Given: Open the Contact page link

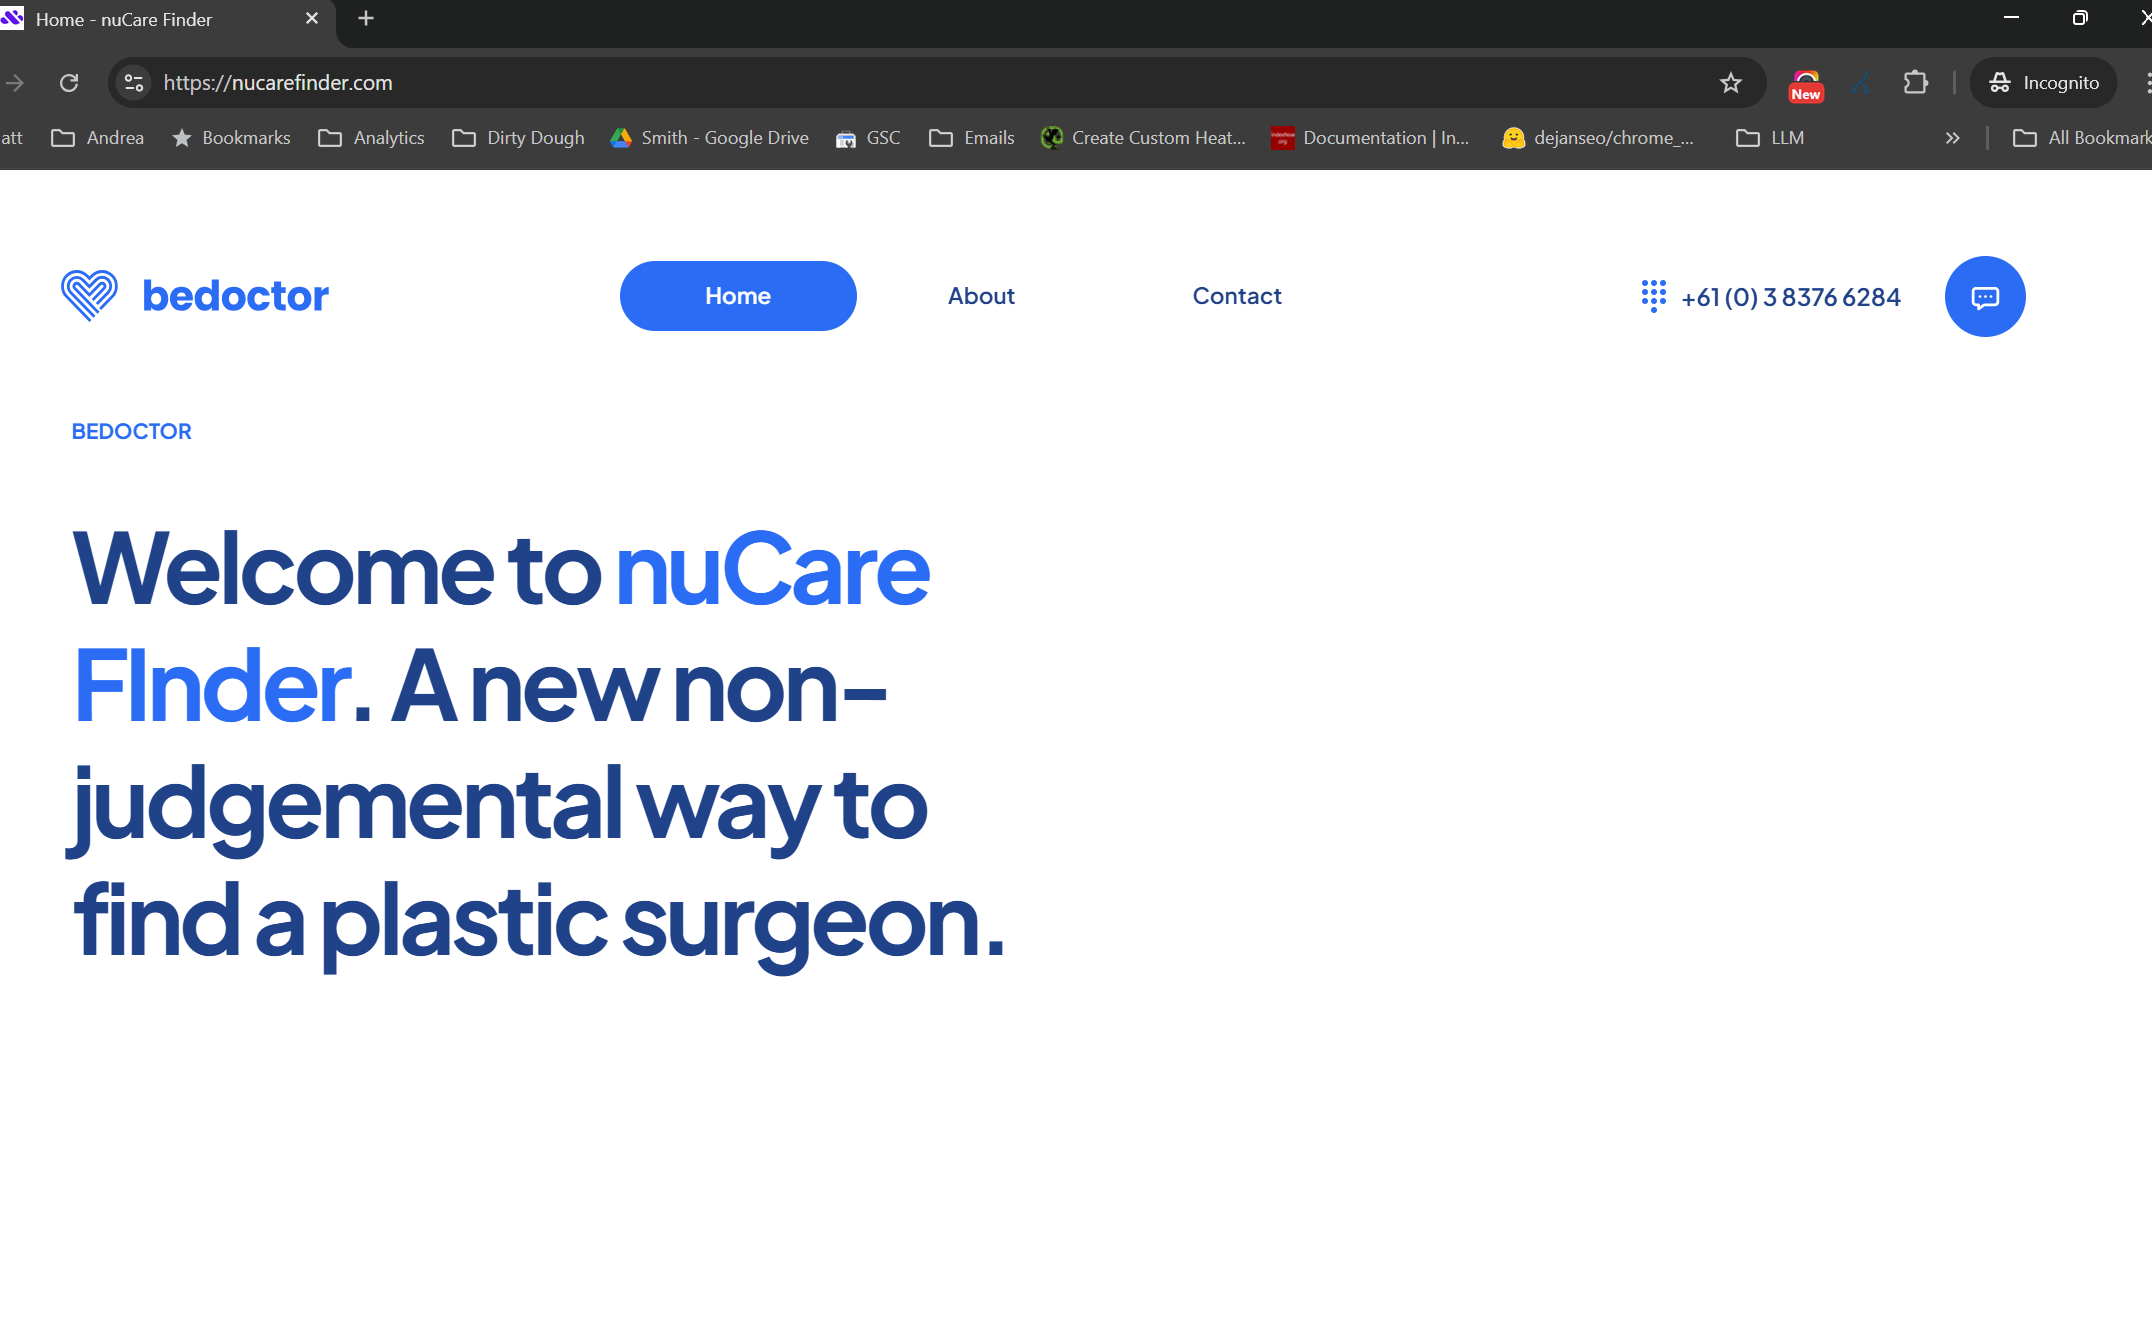Looking at the screenshot, I should (1237, 296).
